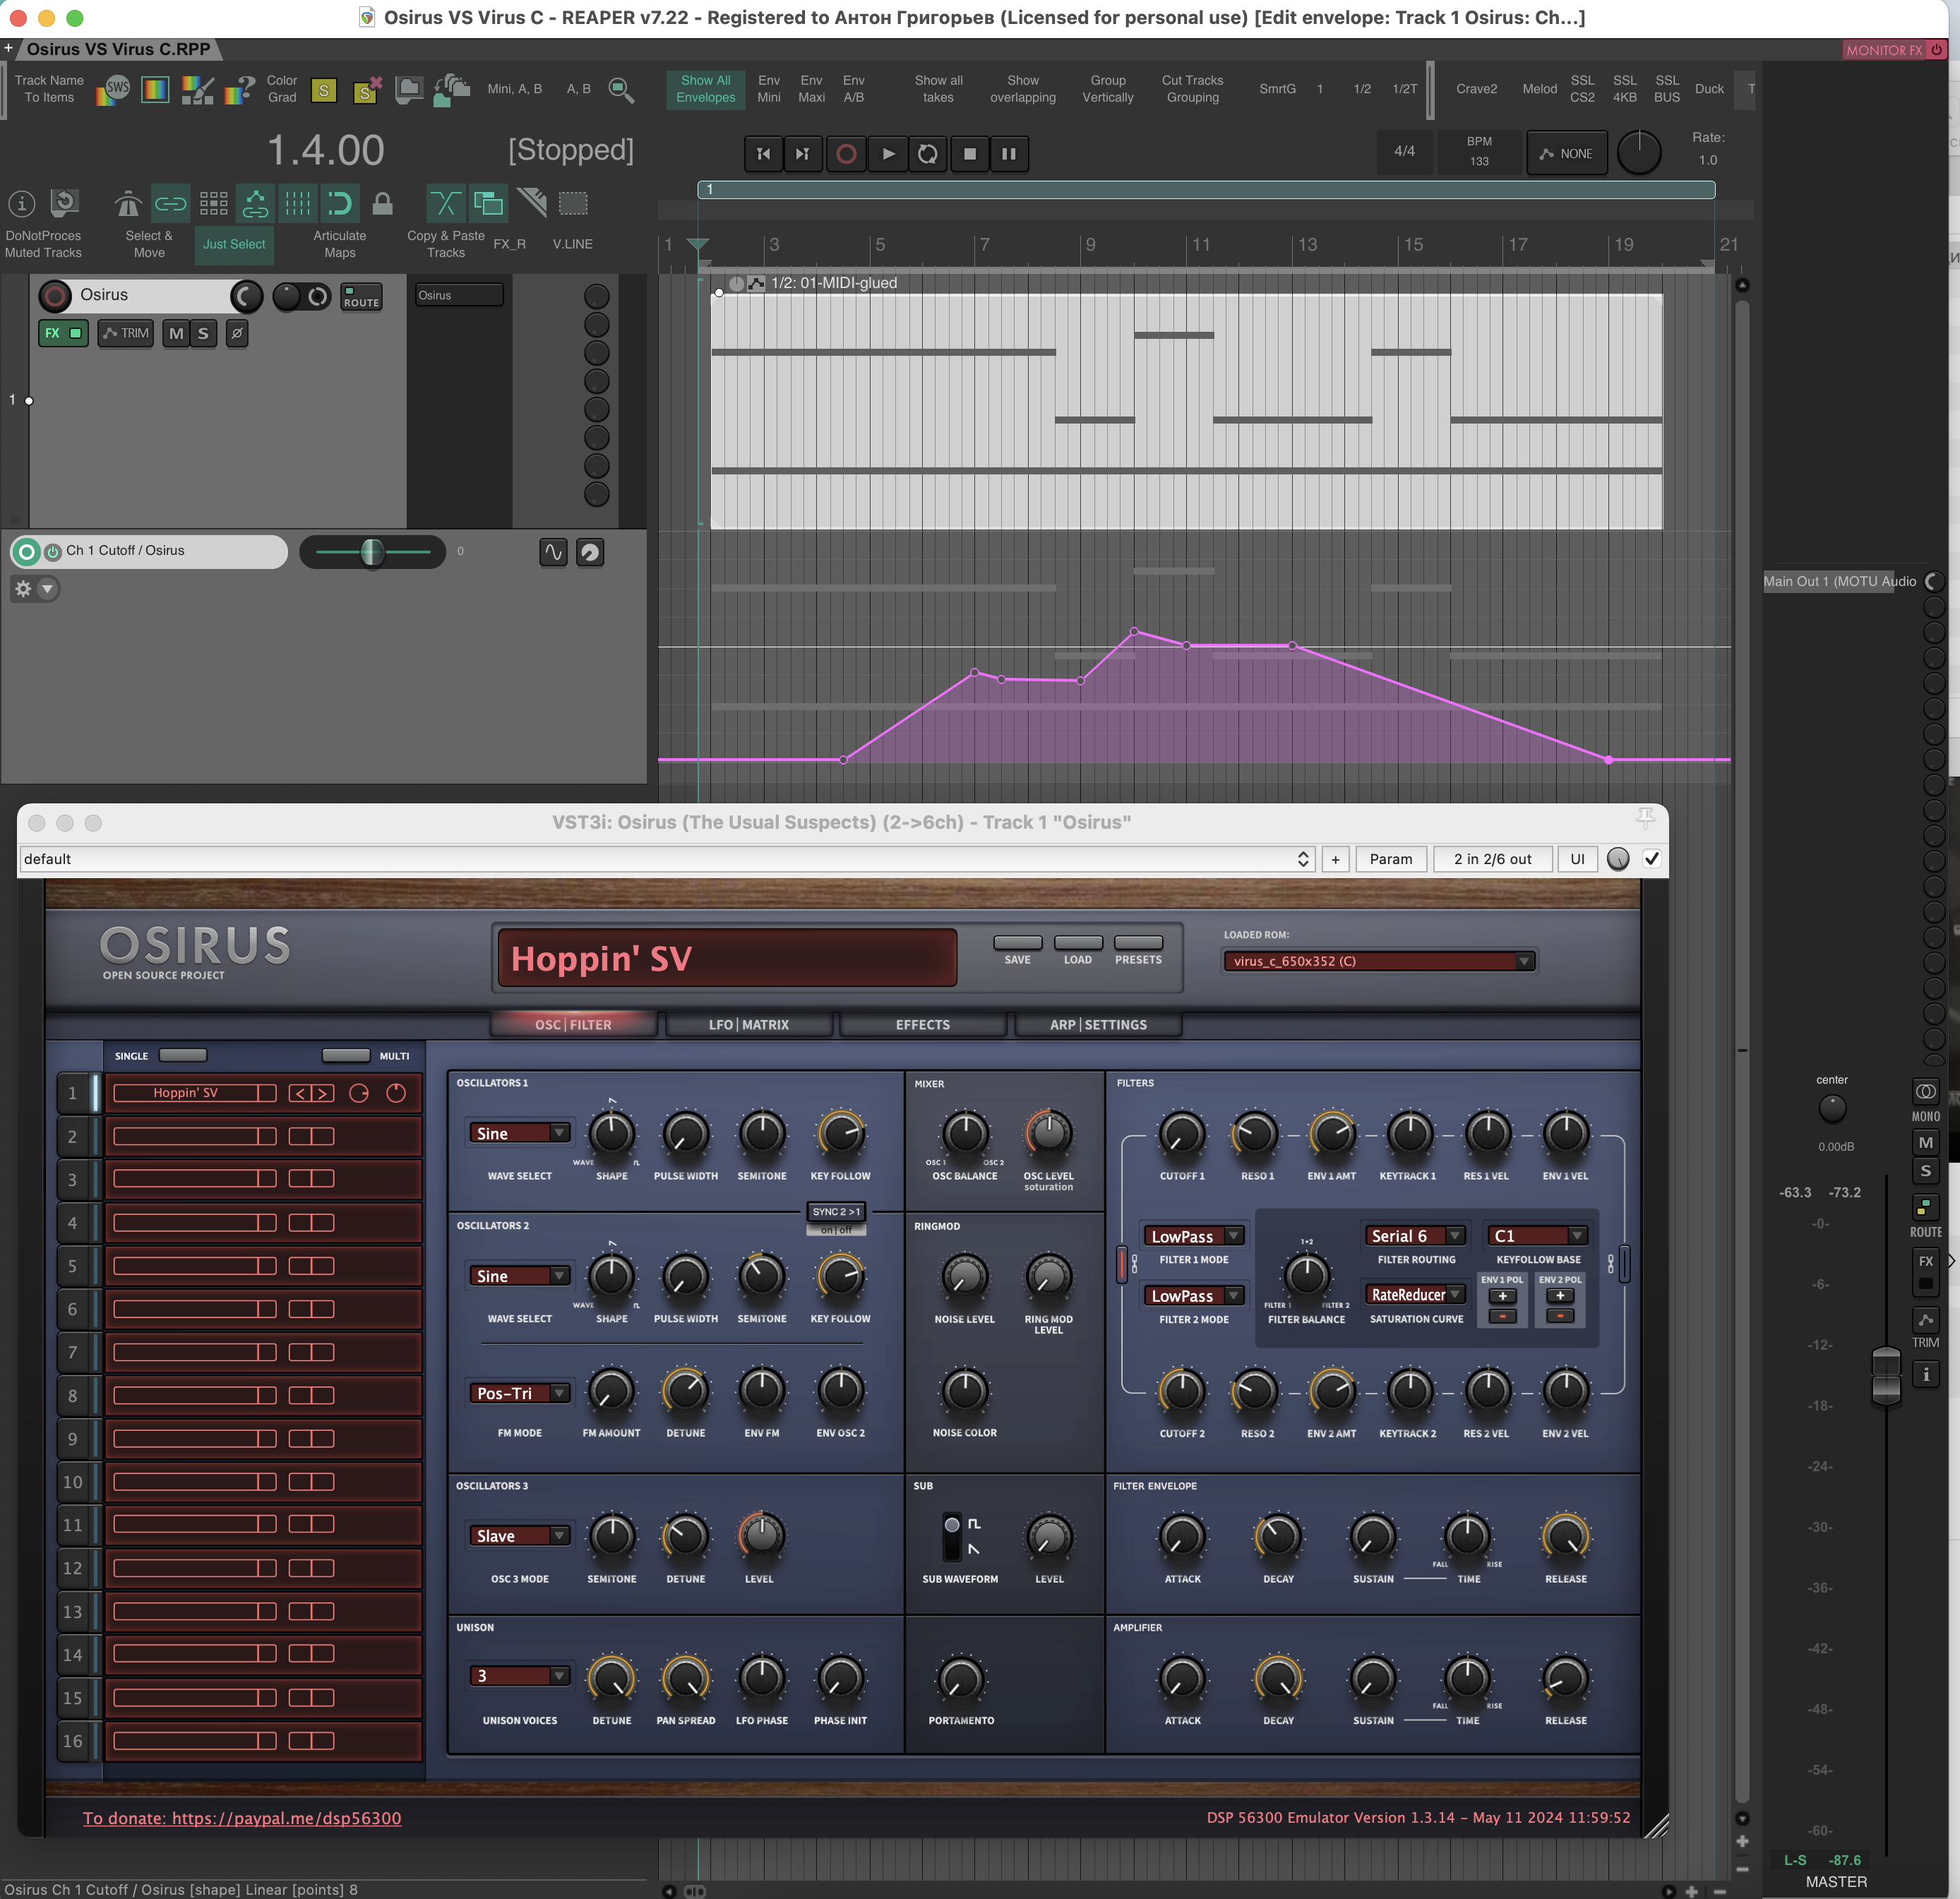1960x1899 pixels.
Task: Go to project end transport icon
Action: coord(803,153)
